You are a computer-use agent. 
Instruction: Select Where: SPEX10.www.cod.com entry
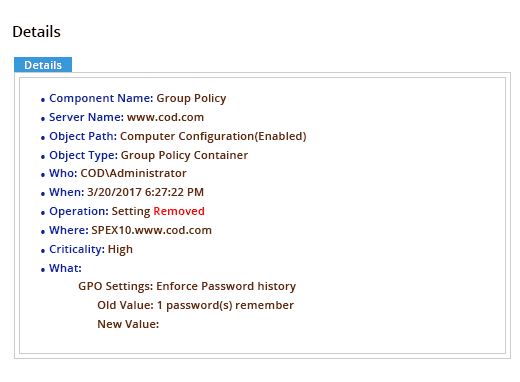click(x=131, y=230)
